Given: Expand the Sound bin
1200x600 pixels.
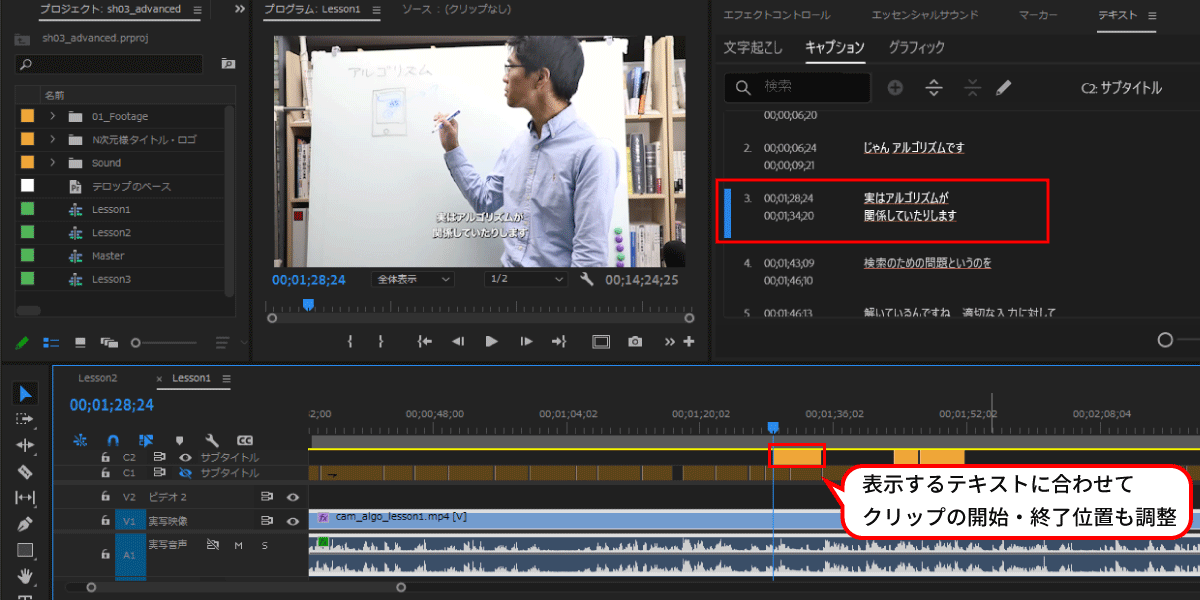Looking at the screenshot, I should pyautogui.click(x=51, y=163).
